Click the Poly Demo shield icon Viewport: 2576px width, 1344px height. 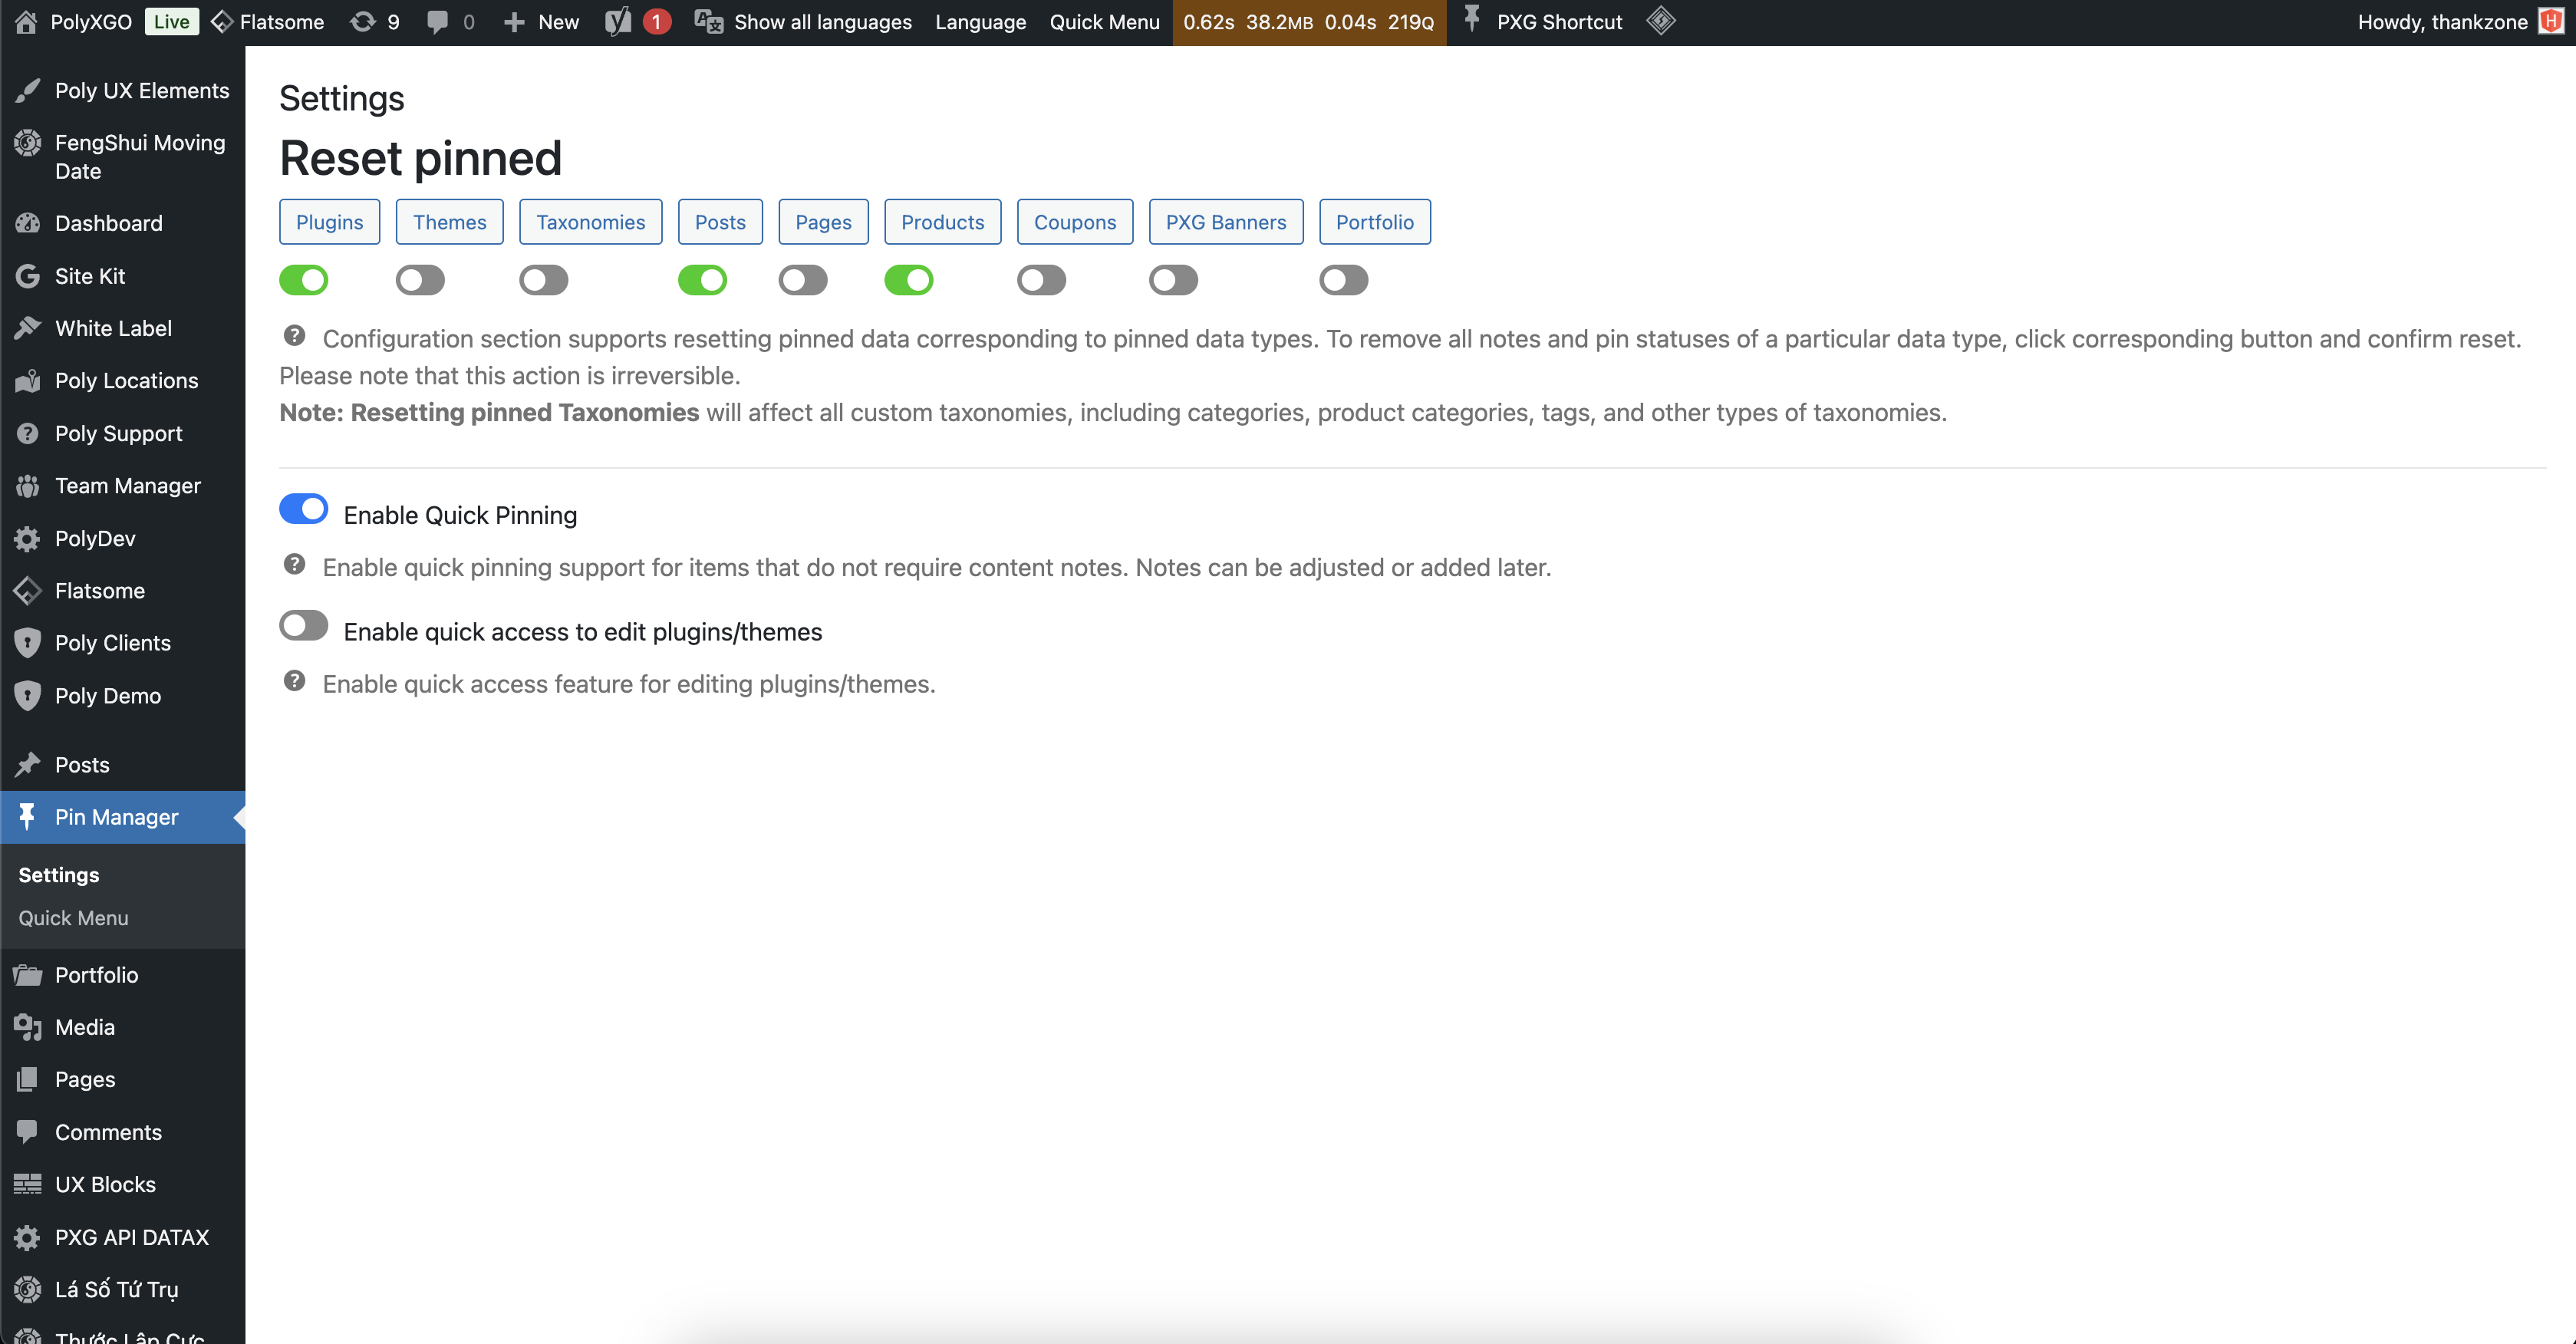click(x=28, y=696)
